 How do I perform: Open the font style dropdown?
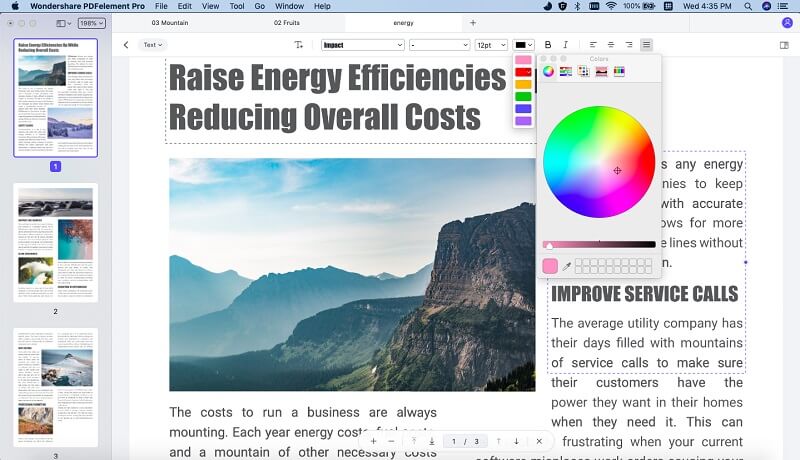click(439, 45)
